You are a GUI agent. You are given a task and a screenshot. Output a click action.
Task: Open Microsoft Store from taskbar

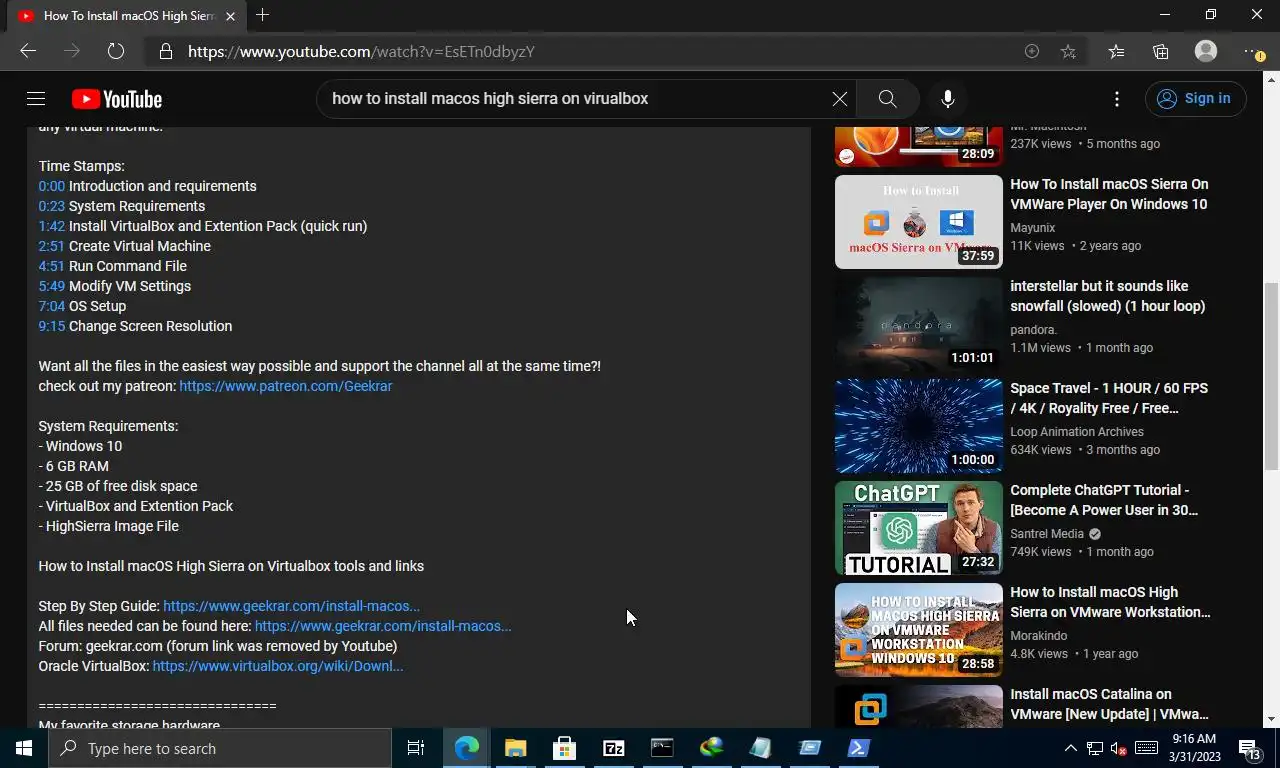click(565, 748)
